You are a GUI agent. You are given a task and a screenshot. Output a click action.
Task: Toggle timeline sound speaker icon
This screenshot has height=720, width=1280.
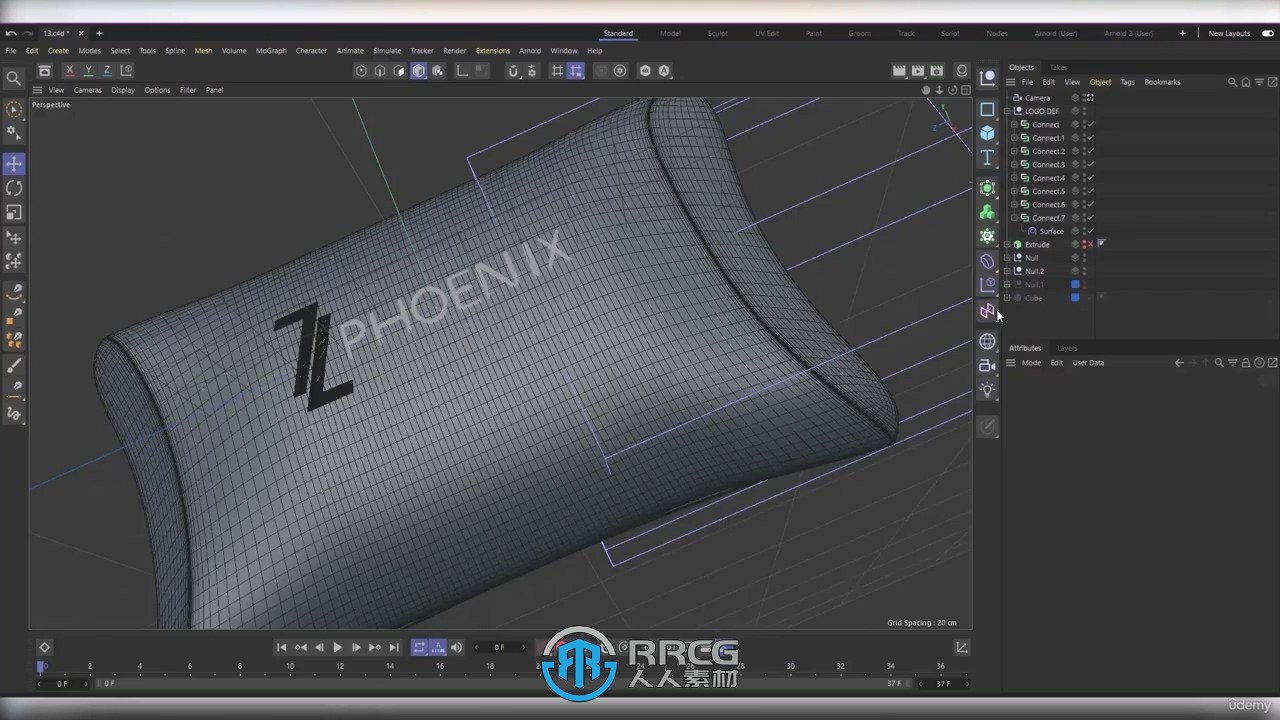(x=457, y=647)
